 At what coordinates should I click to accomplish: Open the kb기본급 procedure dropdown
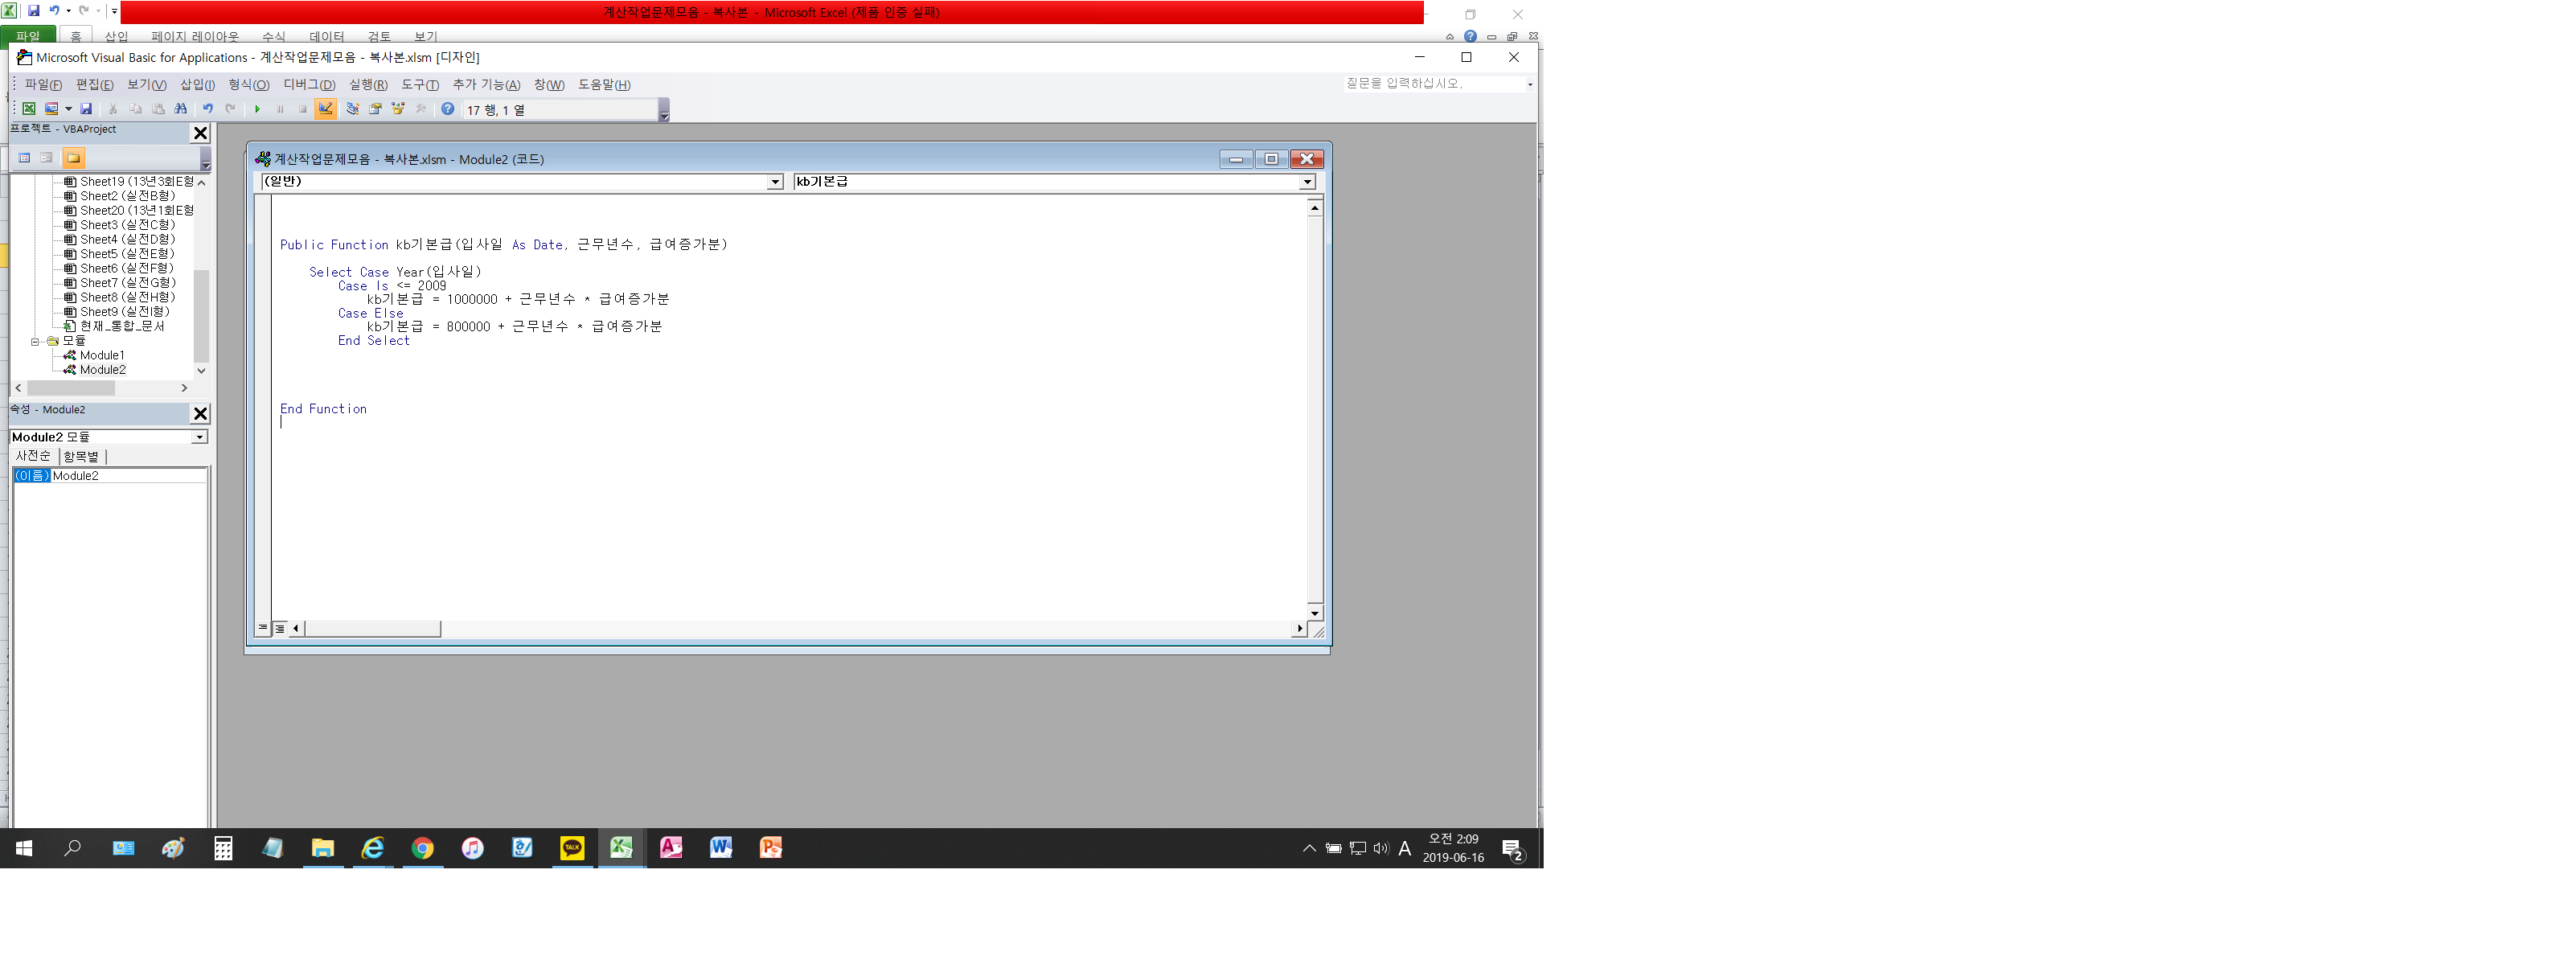point(1307,182)
